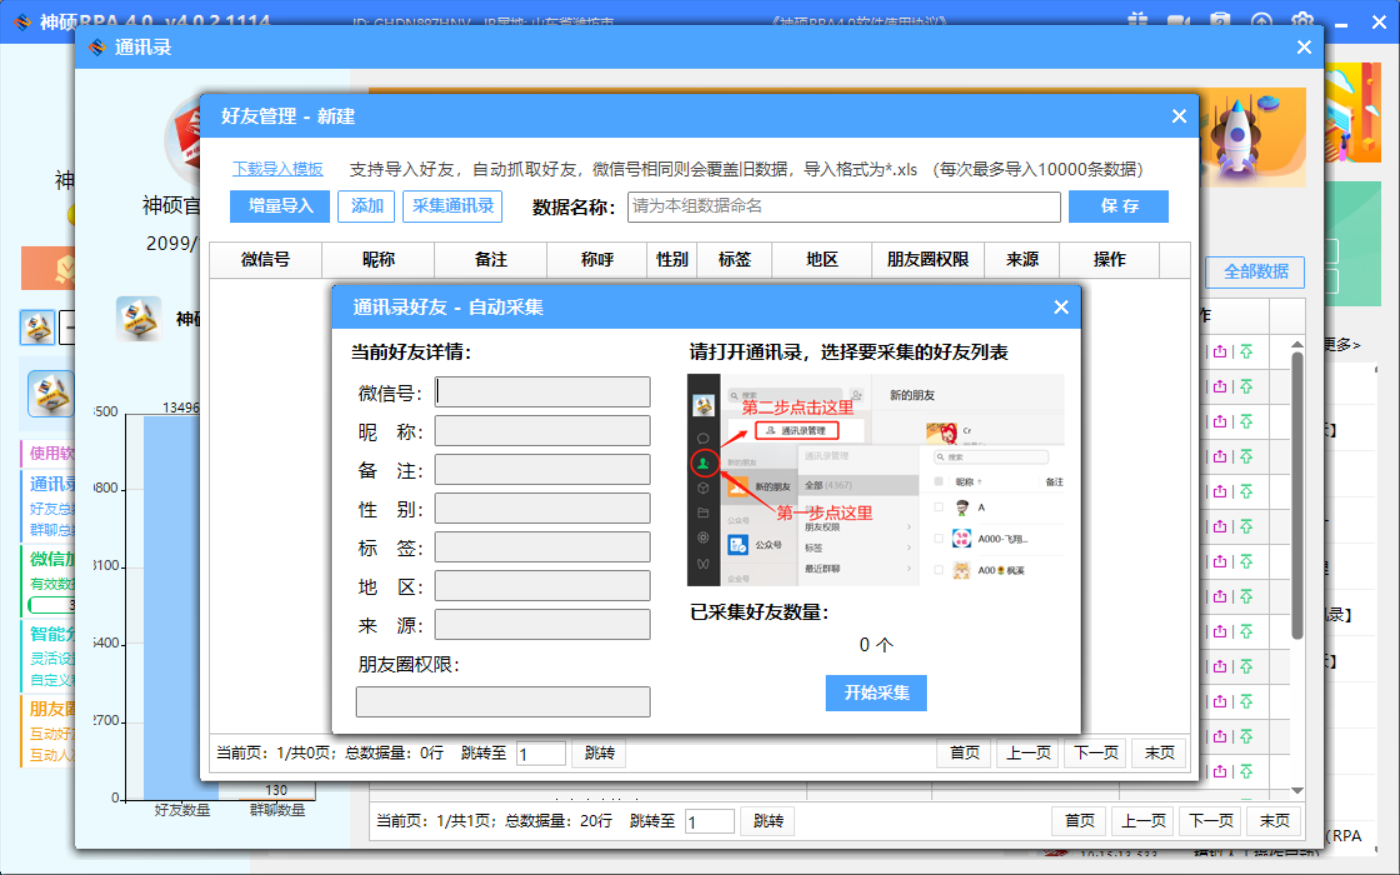Image resolution: width=1400 pixels, height=875 pixels.
Task: Click the 总数据量: 20行 status text
Action: pos(559,821)
